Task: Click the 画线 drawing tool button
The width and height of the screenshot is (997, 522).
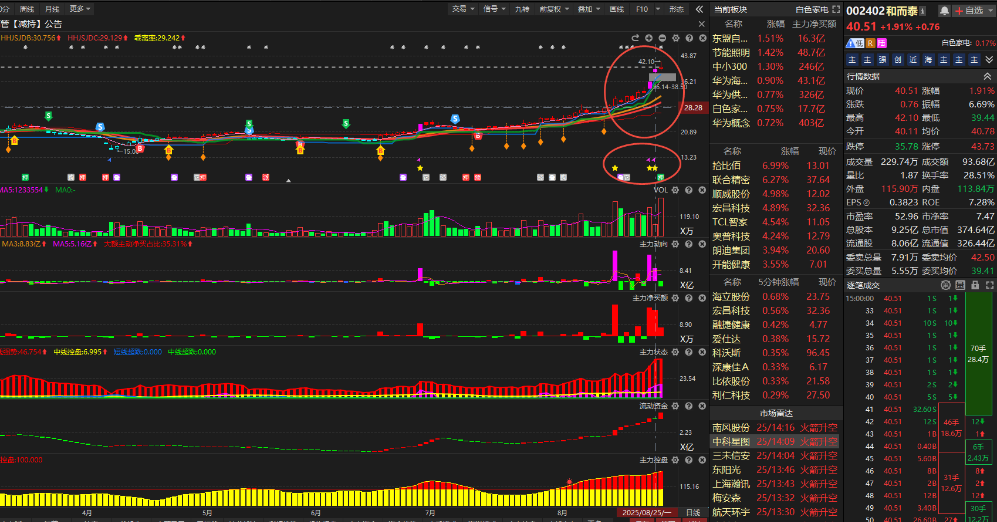Action: (x=617, y=9)
